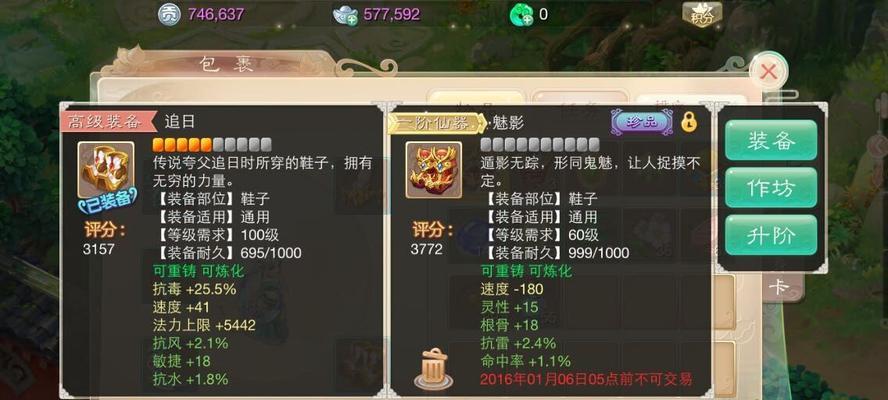
Task: Select the 卡 side tab
Action: 778,287
